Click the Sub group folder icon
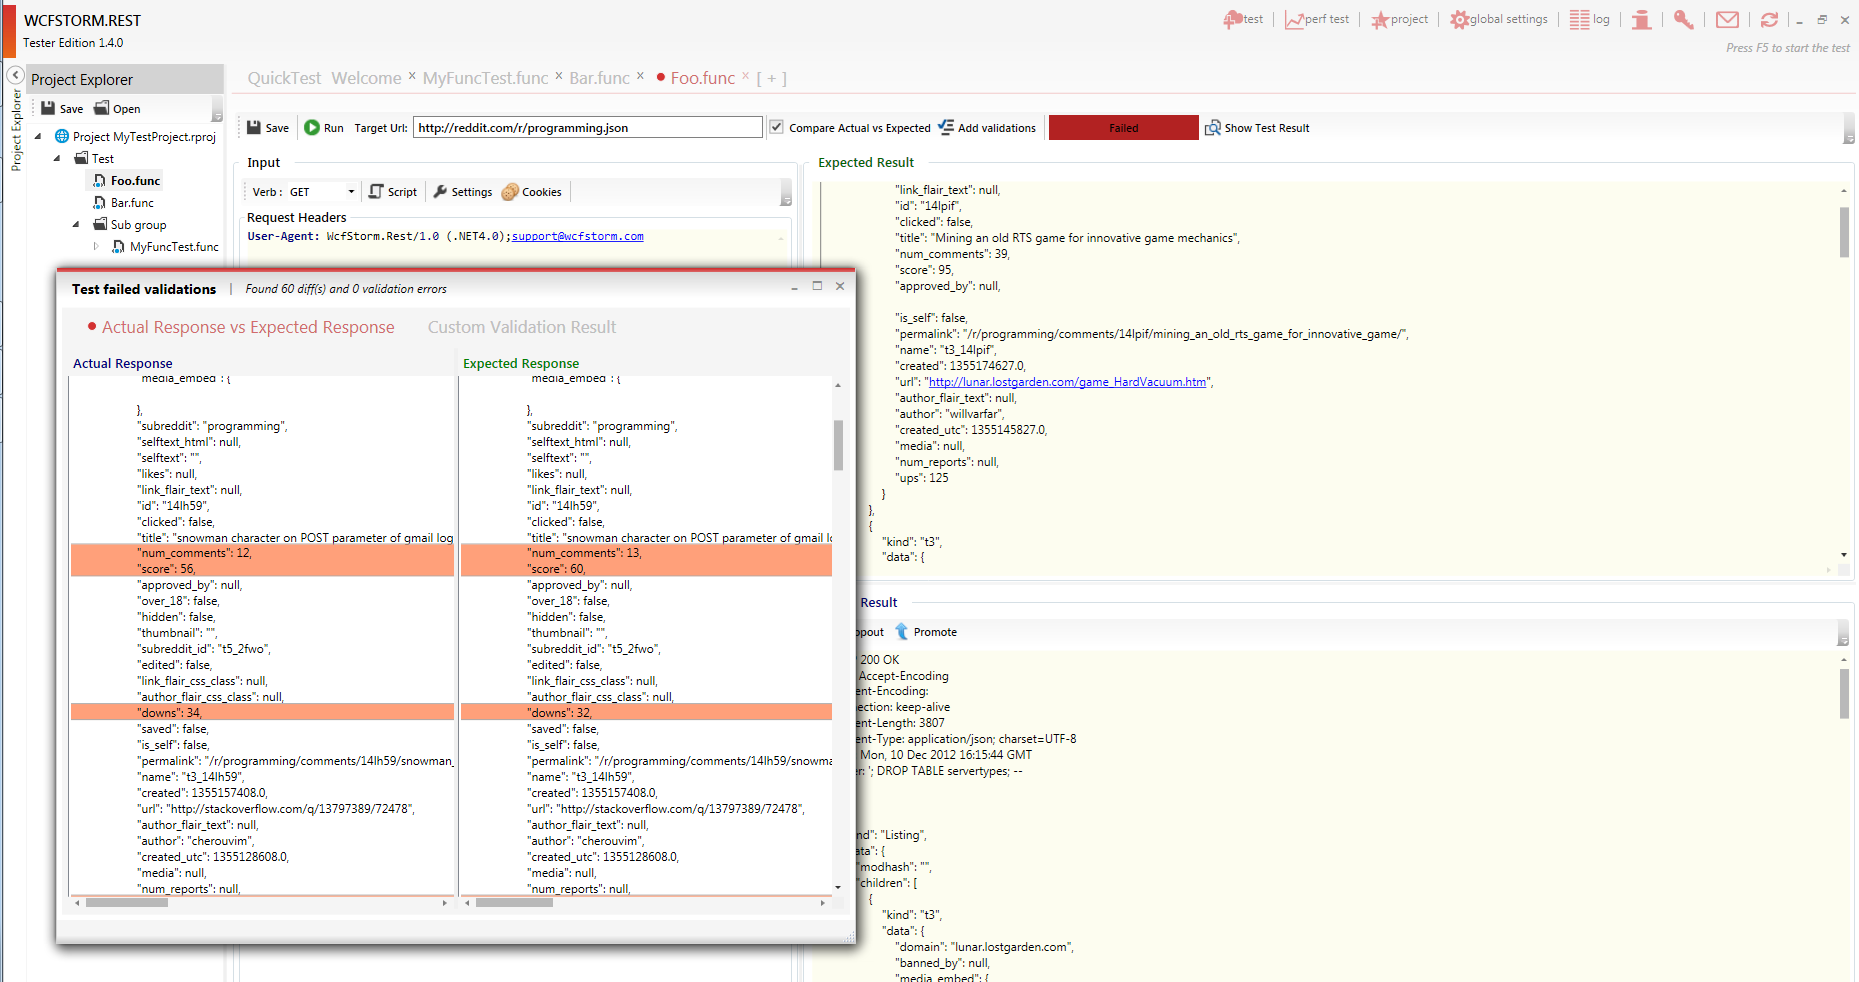This screenshot has width=1859, height=982. 100,224
